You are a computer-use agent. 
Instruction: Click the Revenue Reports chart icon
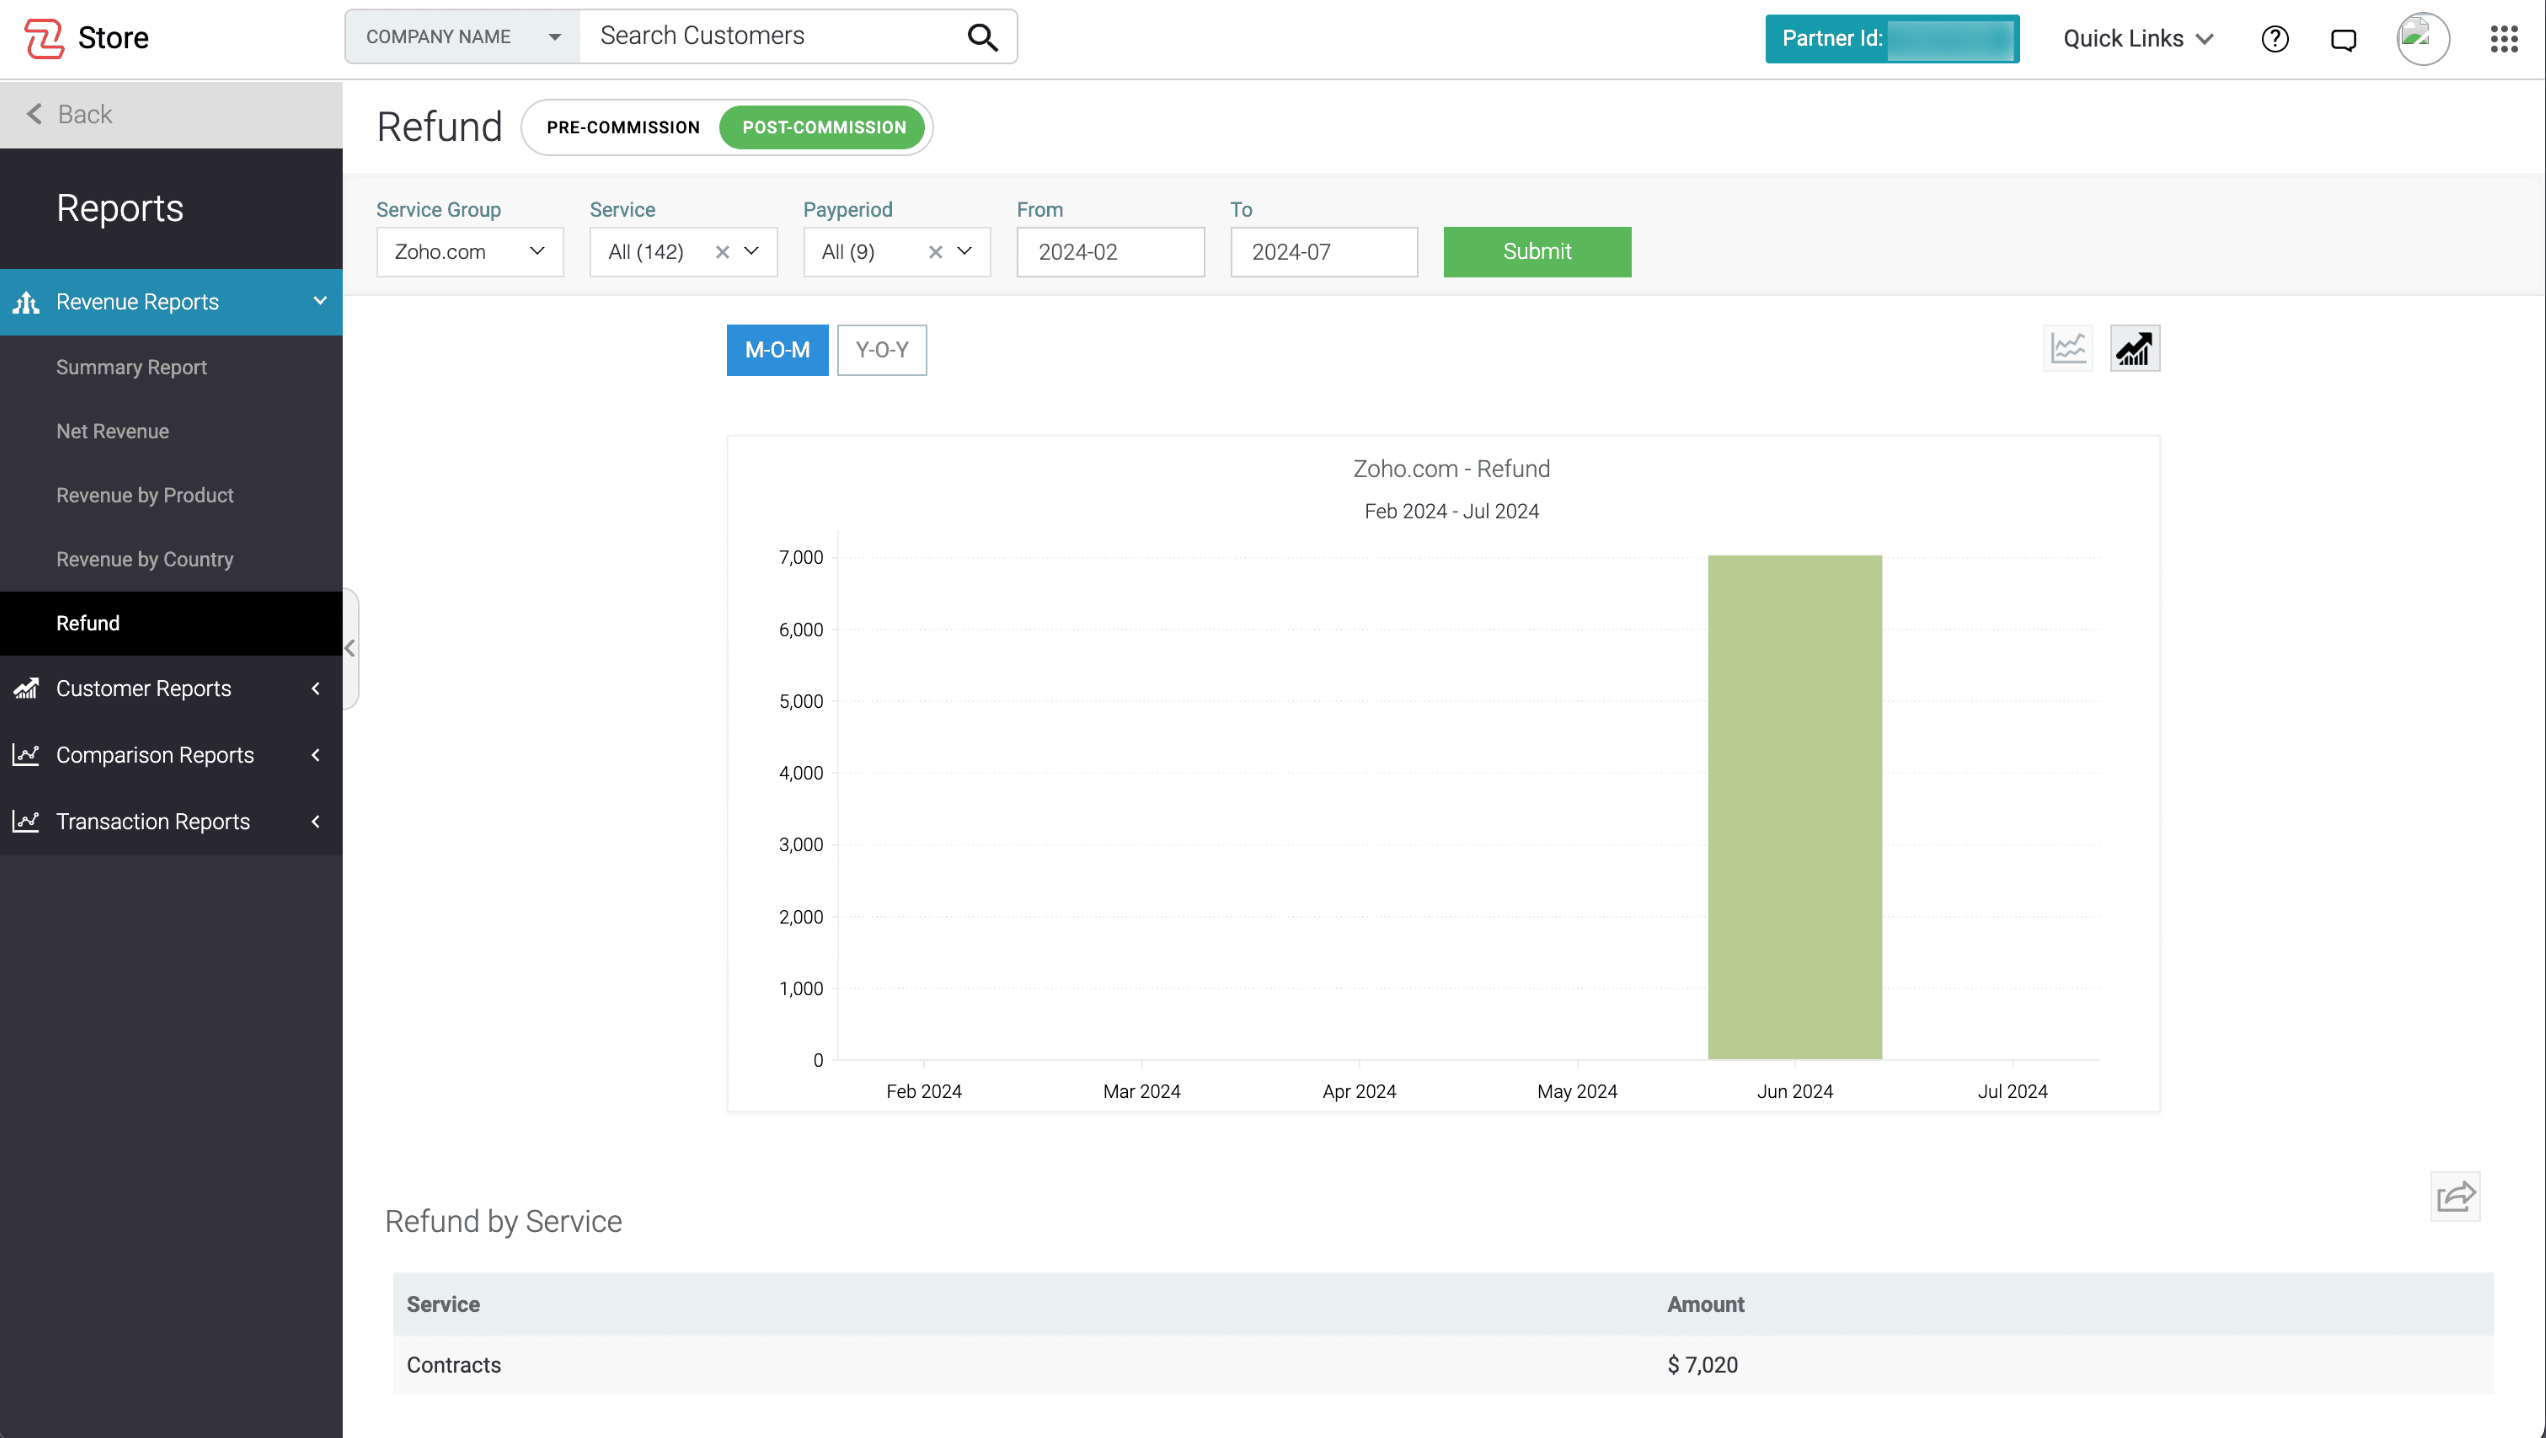(x=26, y=302)
